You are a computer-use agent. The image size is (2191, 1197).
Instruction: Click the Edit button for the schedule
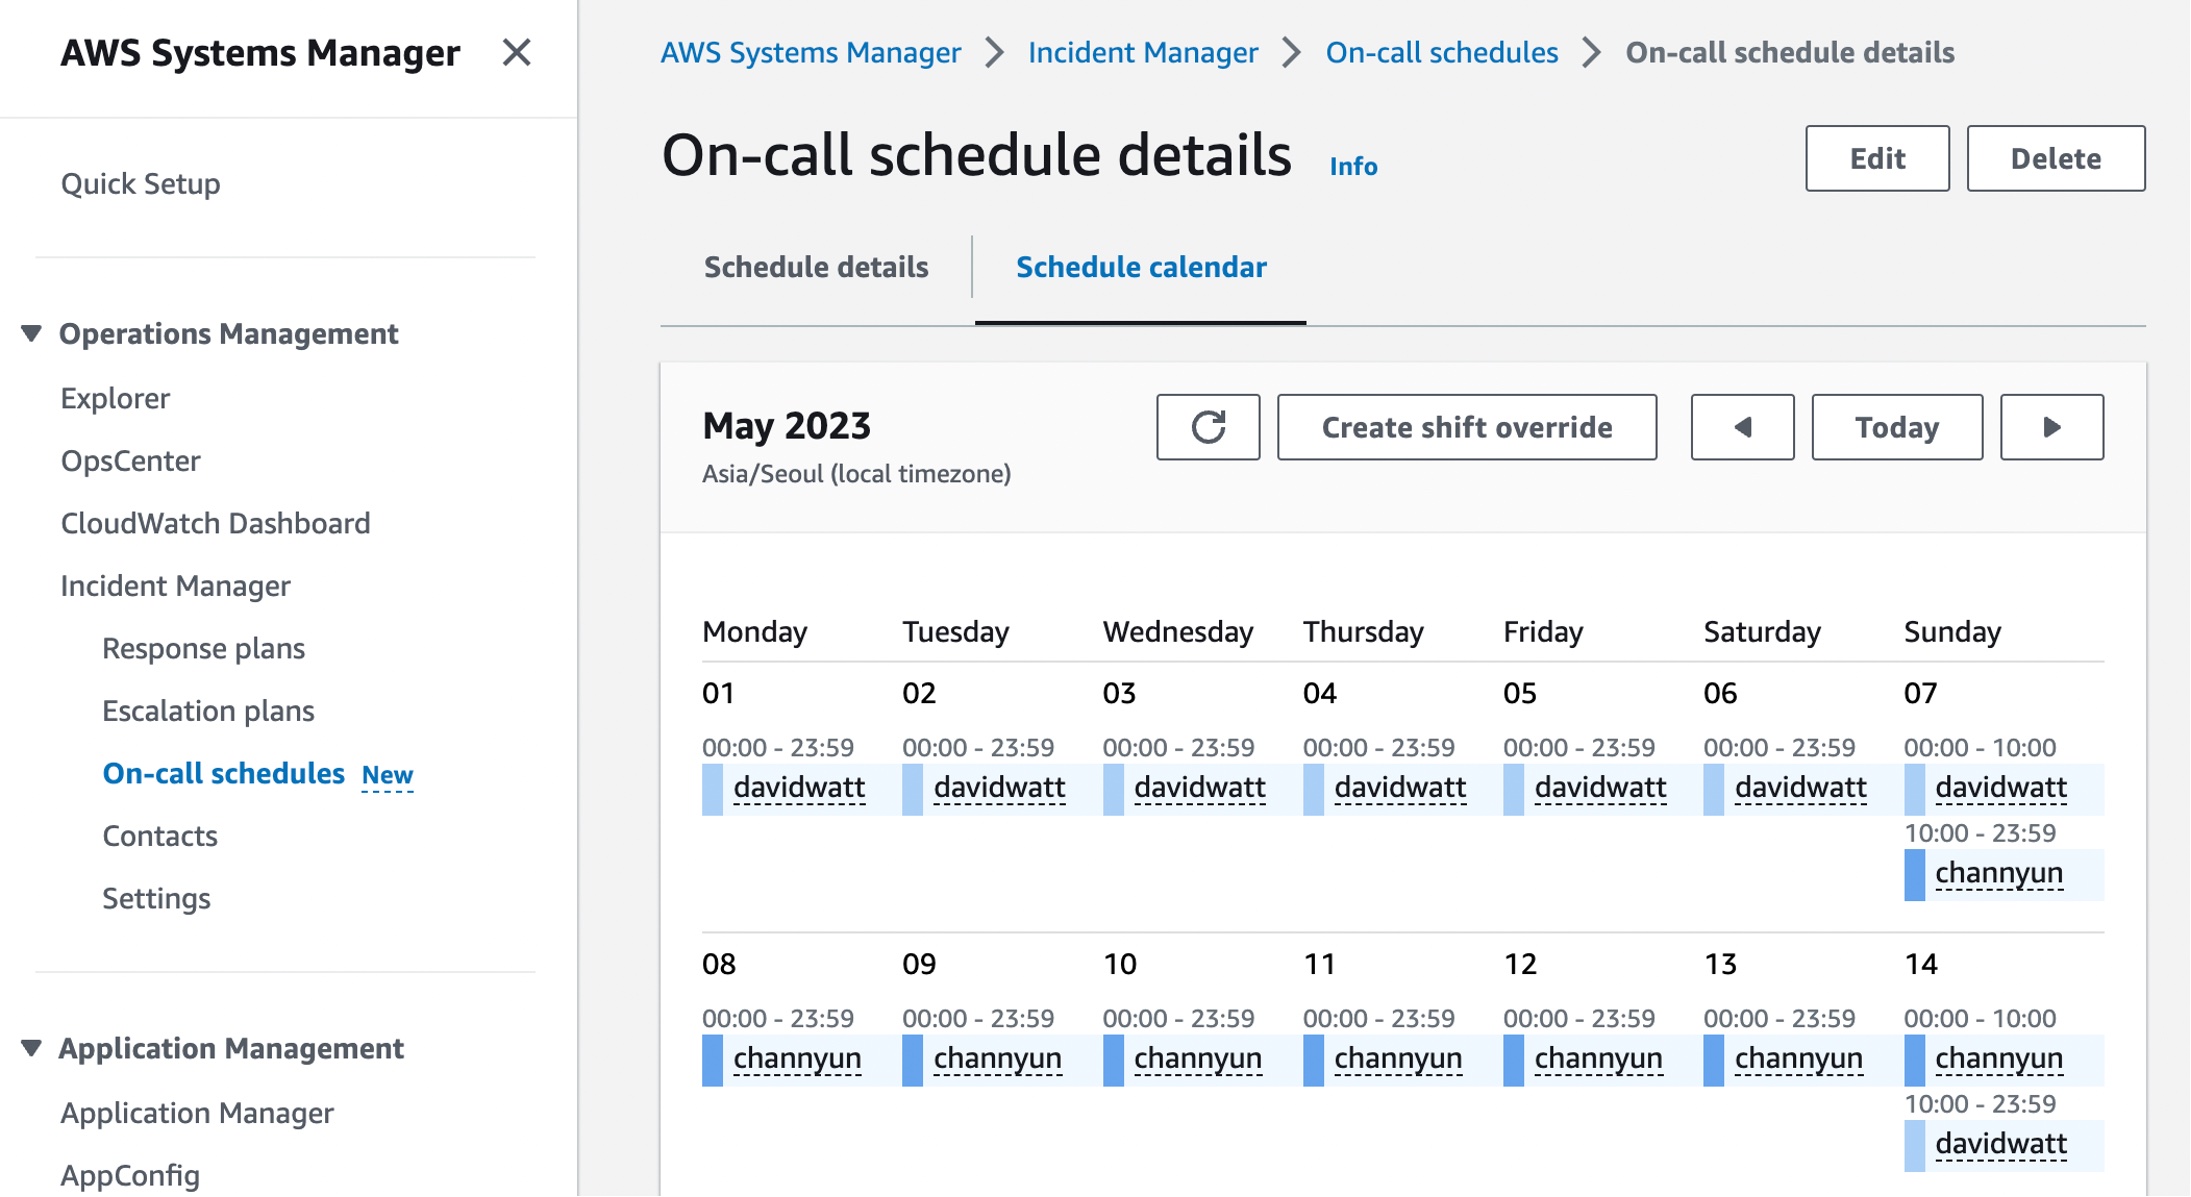pos(1877,158)
